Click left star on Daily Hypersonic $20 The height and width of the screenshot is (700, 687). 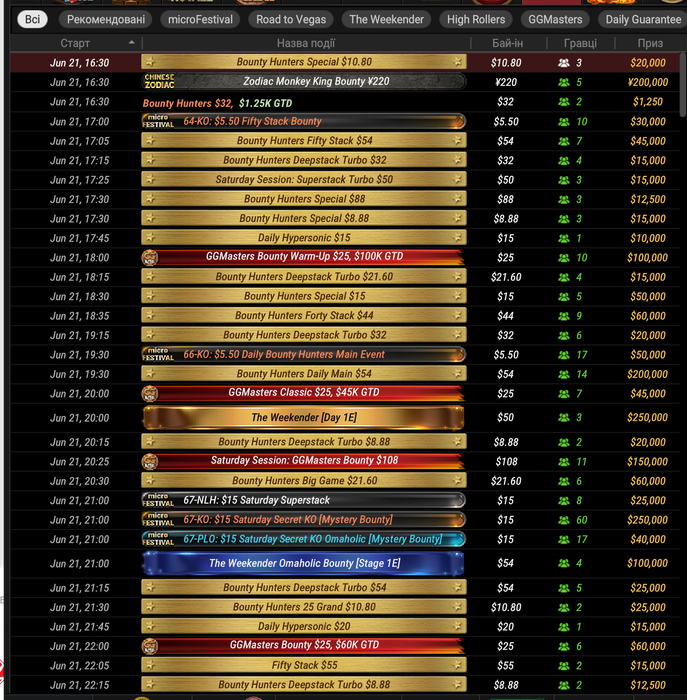(150, 626)
